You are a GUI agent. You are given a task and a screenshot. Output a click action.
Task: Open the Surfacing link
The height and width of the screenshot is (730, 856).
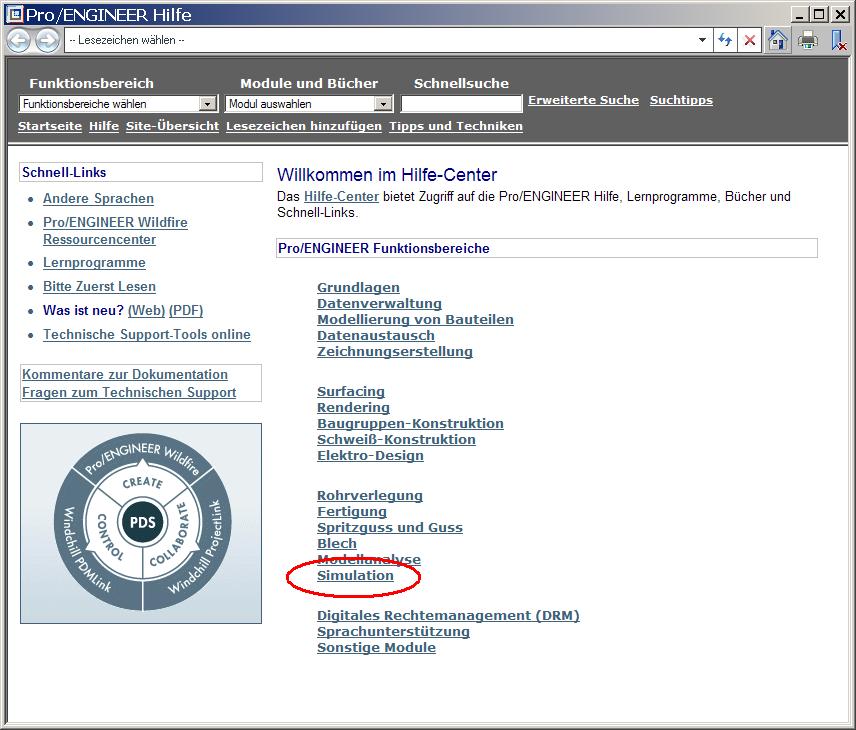point(351,392)
